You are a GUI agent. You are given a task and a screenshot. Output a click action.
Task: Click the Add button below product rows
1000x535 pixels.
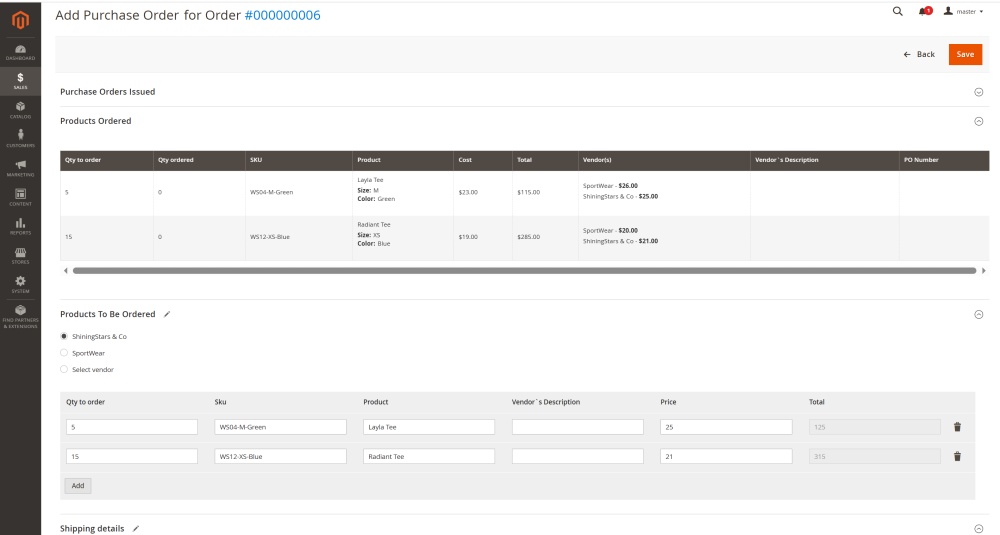point(77,486)
